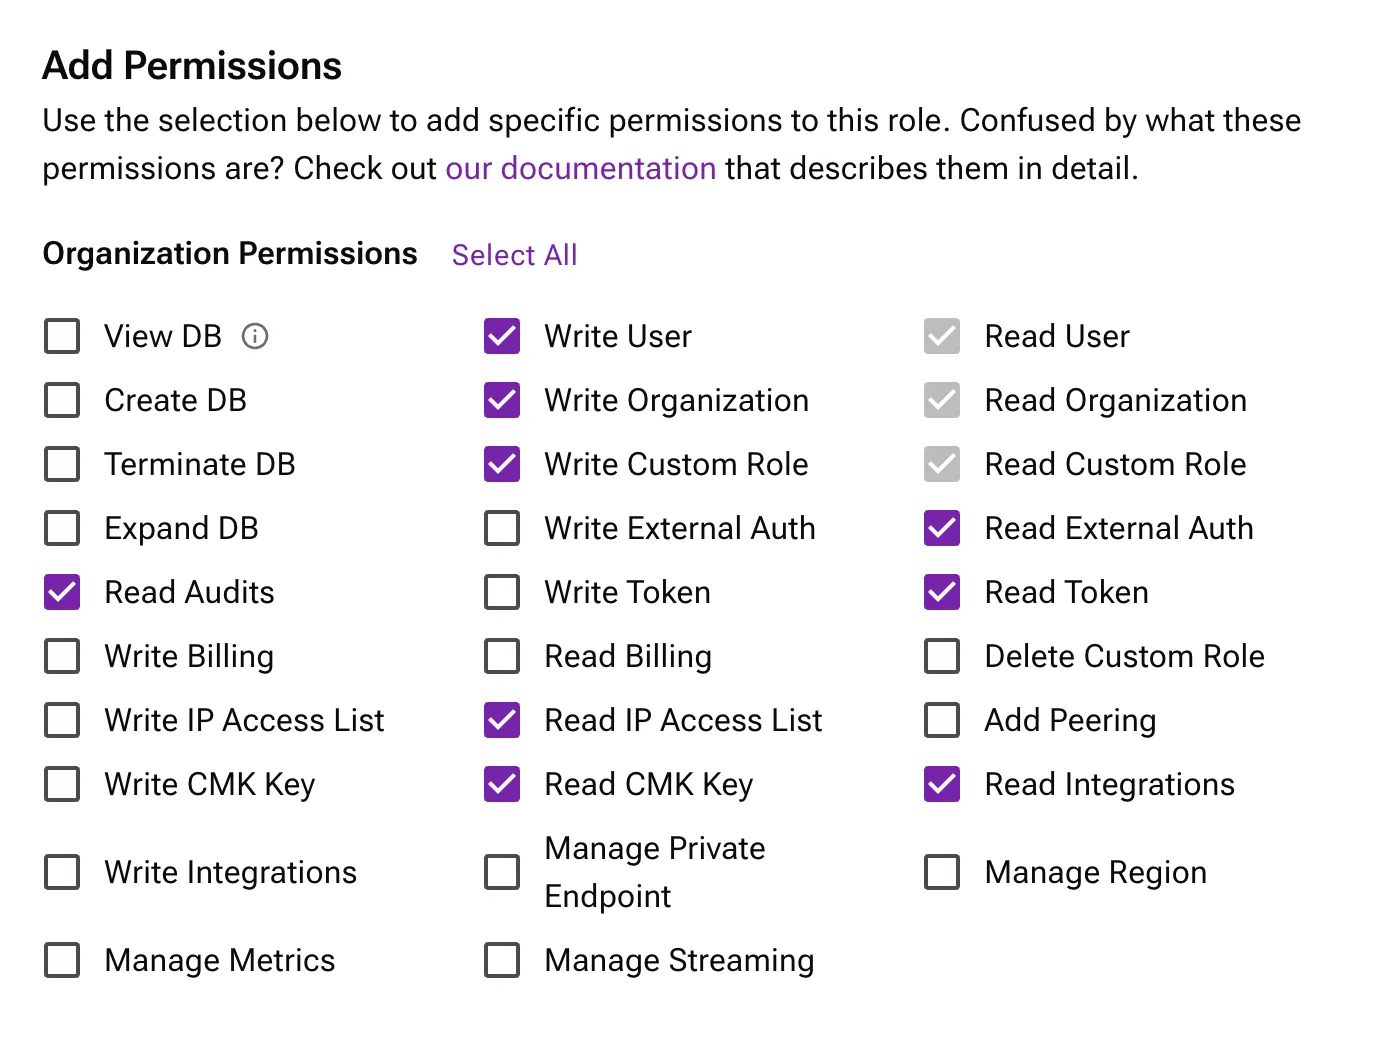Tick the Add Peering checkbox
The image size is (1394, 1040).
click(x=942, y=720)
